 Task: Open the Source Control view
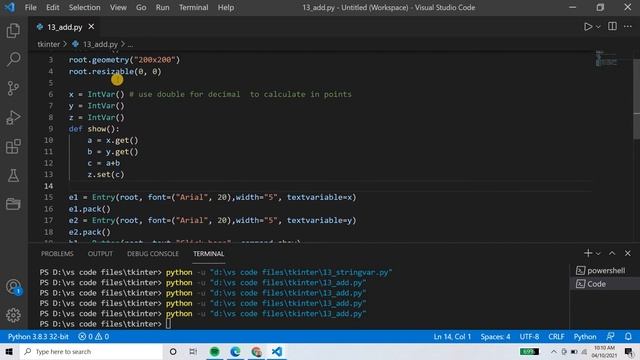coord(13,88)
